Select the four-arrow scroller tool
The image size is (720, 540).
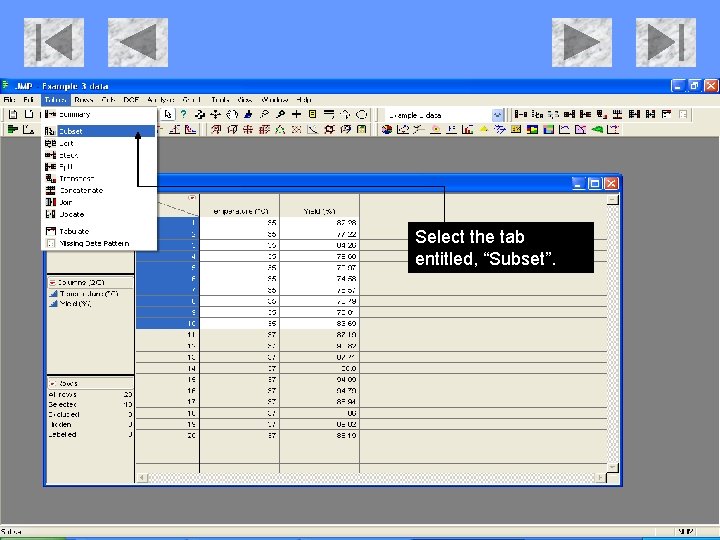(x=215, y=114)
